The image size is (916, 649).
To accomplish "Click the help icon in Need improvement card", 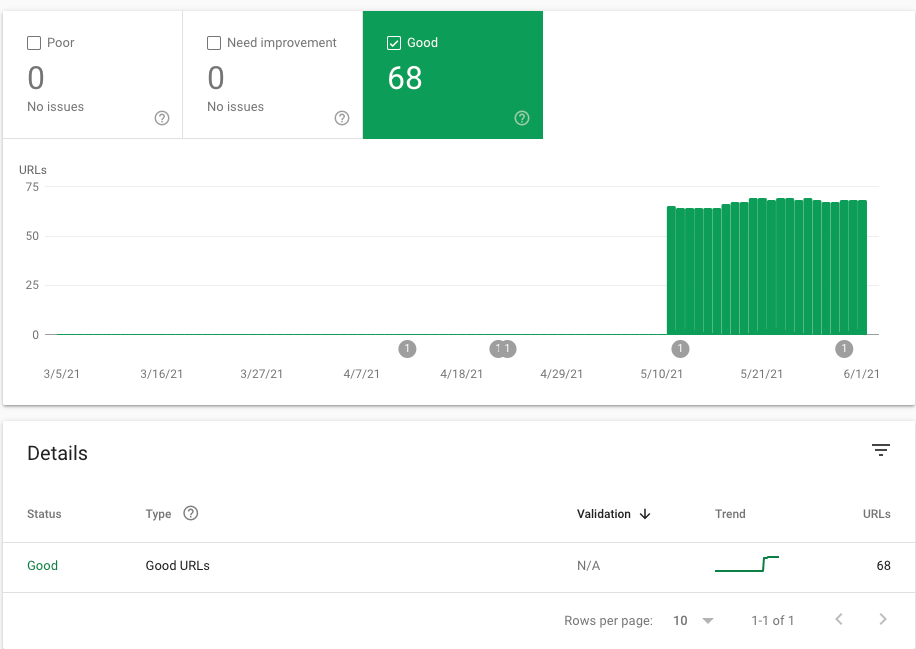I will point(342,118).
